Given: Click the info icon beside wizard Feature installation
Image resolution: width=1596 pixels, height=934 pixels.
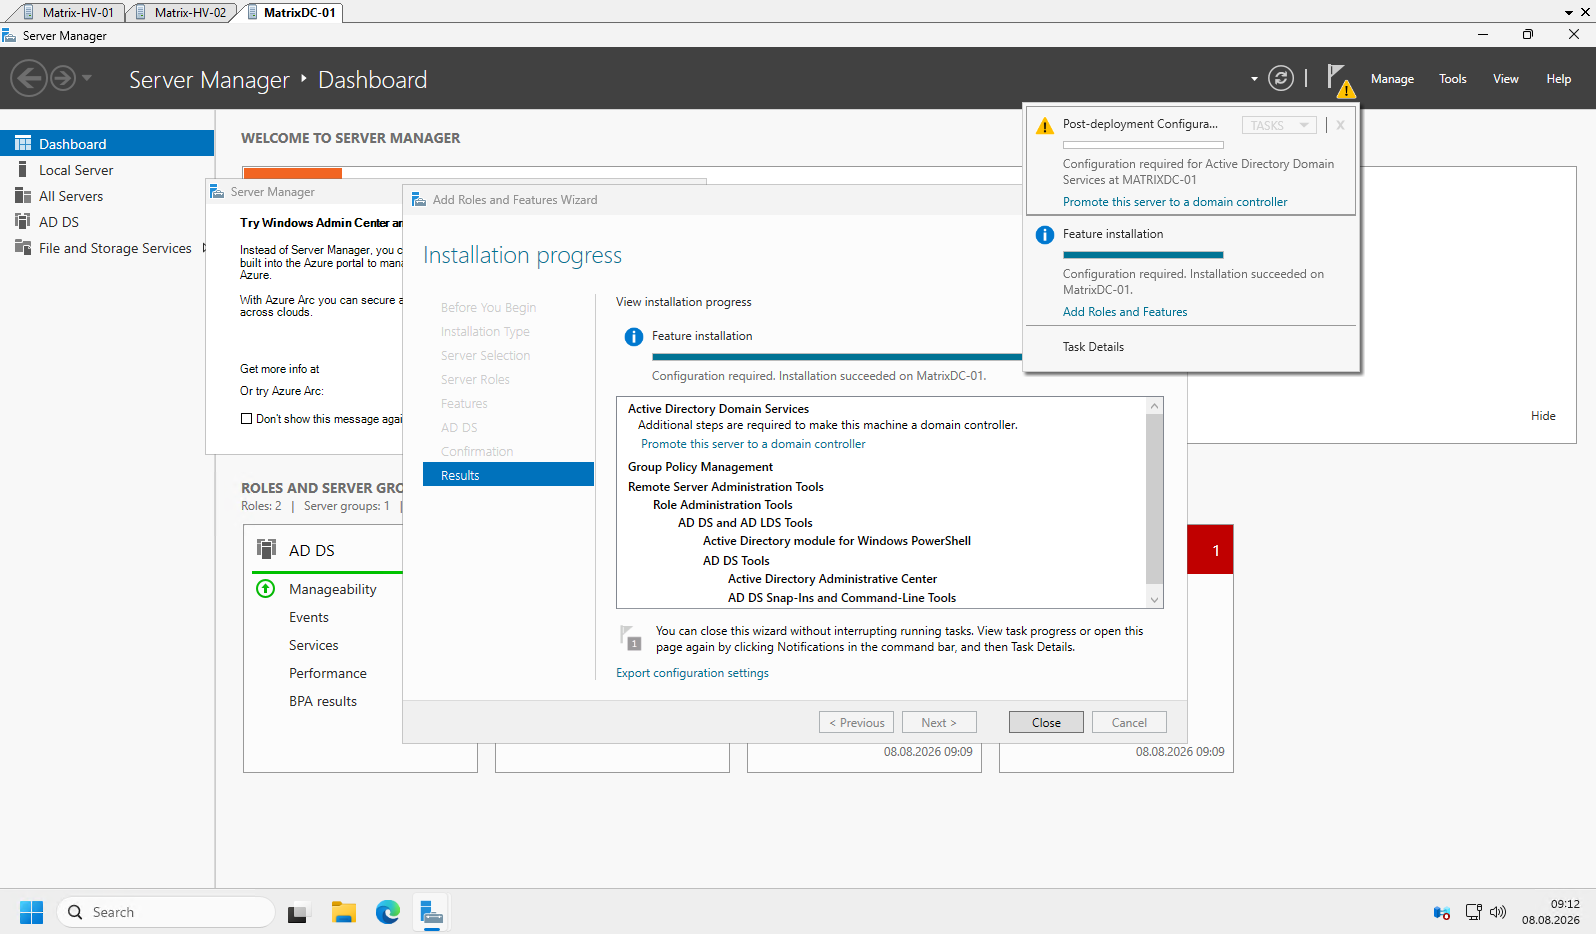Looking at the screenshot, I should click(x=634, y=337).
